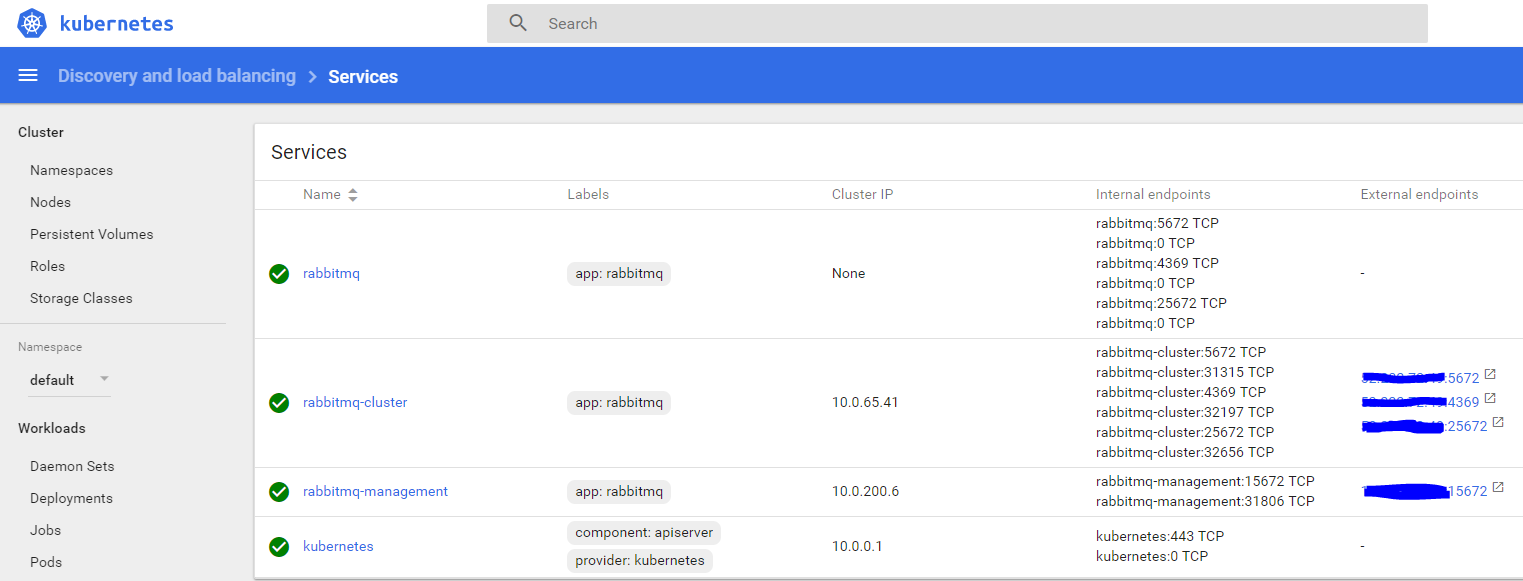The image size is (1523, 581).
Task: Open external link icon for port 25672 endpoint
Action: (x=1498, y=423)
